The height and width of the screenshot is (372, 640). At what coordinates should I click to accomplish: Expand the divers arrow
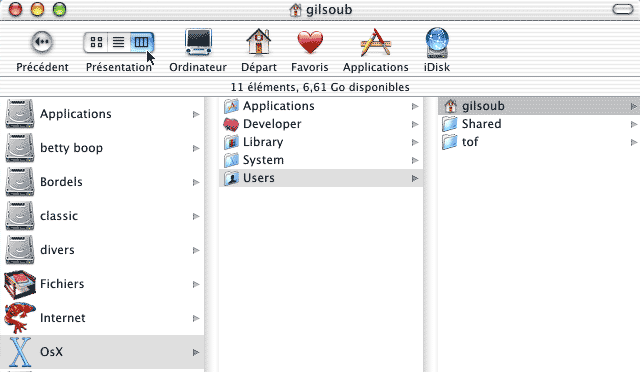(x=196, y=250)
